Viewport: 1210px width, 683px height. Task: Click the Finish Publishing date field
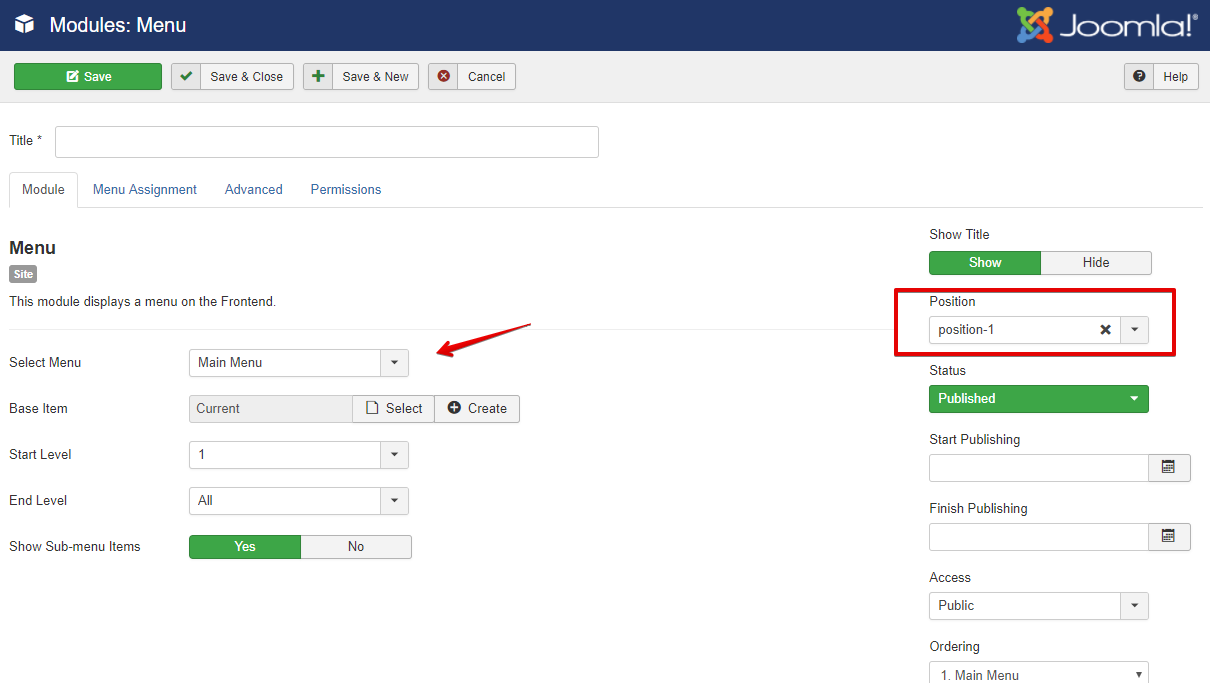[1039, 537]
